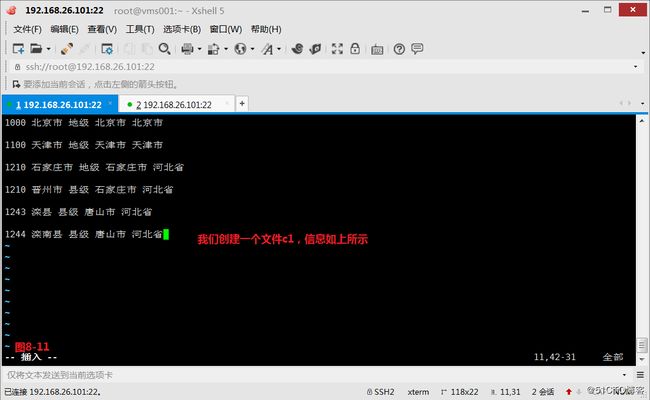The height and width of the screenshot is (400, 650).
Task: Launch the Xagent leaf icon
Action: [315, 49]
